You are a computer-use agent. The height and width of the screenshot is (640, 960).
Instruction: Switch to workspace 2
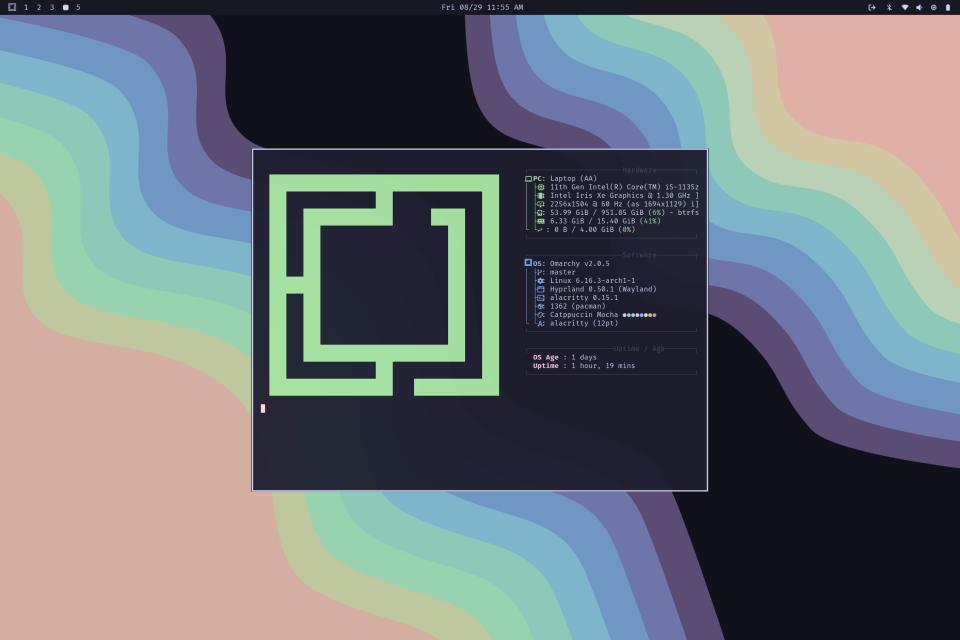(x=39, y=7)
